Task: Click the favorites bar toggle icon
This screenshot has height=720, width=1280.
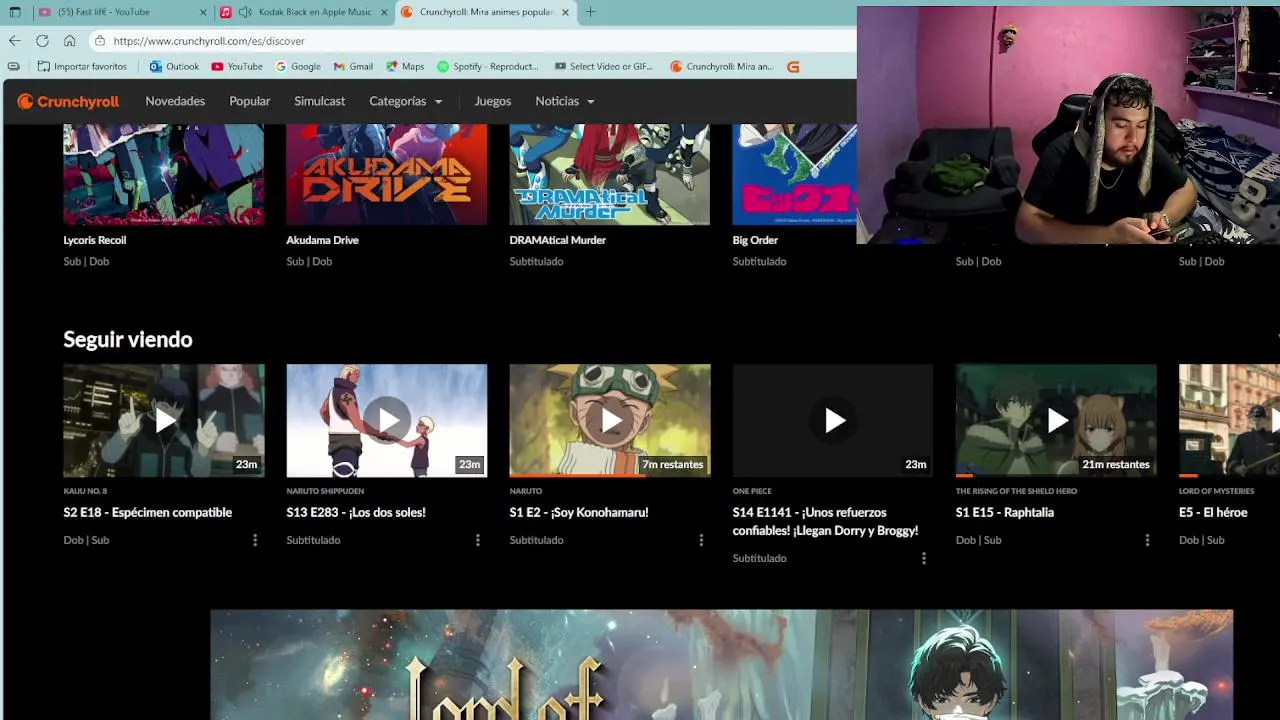Action: pos(13,67)
